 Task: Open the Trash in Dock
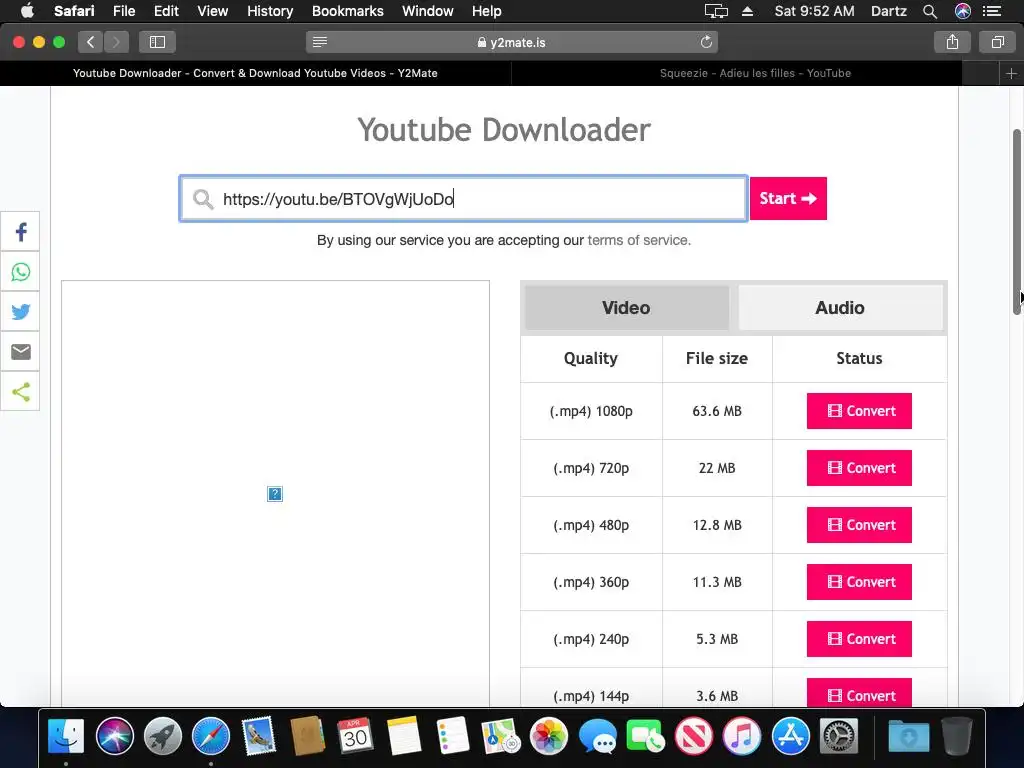tap(957, 736)
